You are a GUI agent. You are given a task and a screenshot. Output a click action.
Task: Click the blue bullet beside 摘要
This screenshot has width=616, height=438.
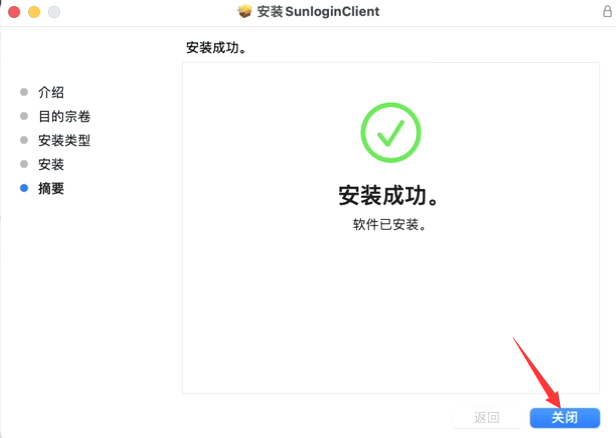pos(24,188)
